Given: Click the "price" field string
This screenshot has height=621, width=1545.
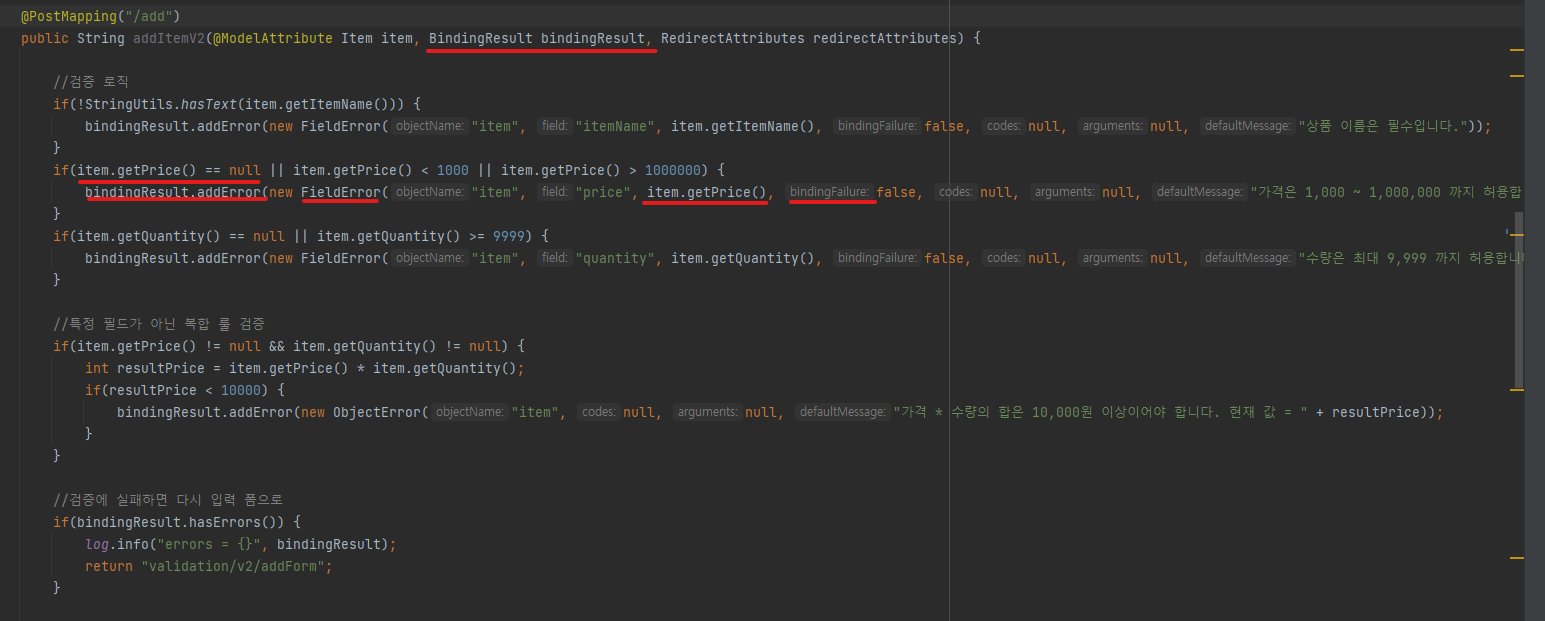Looking at the screenshot, I should [x=603, y=192].
